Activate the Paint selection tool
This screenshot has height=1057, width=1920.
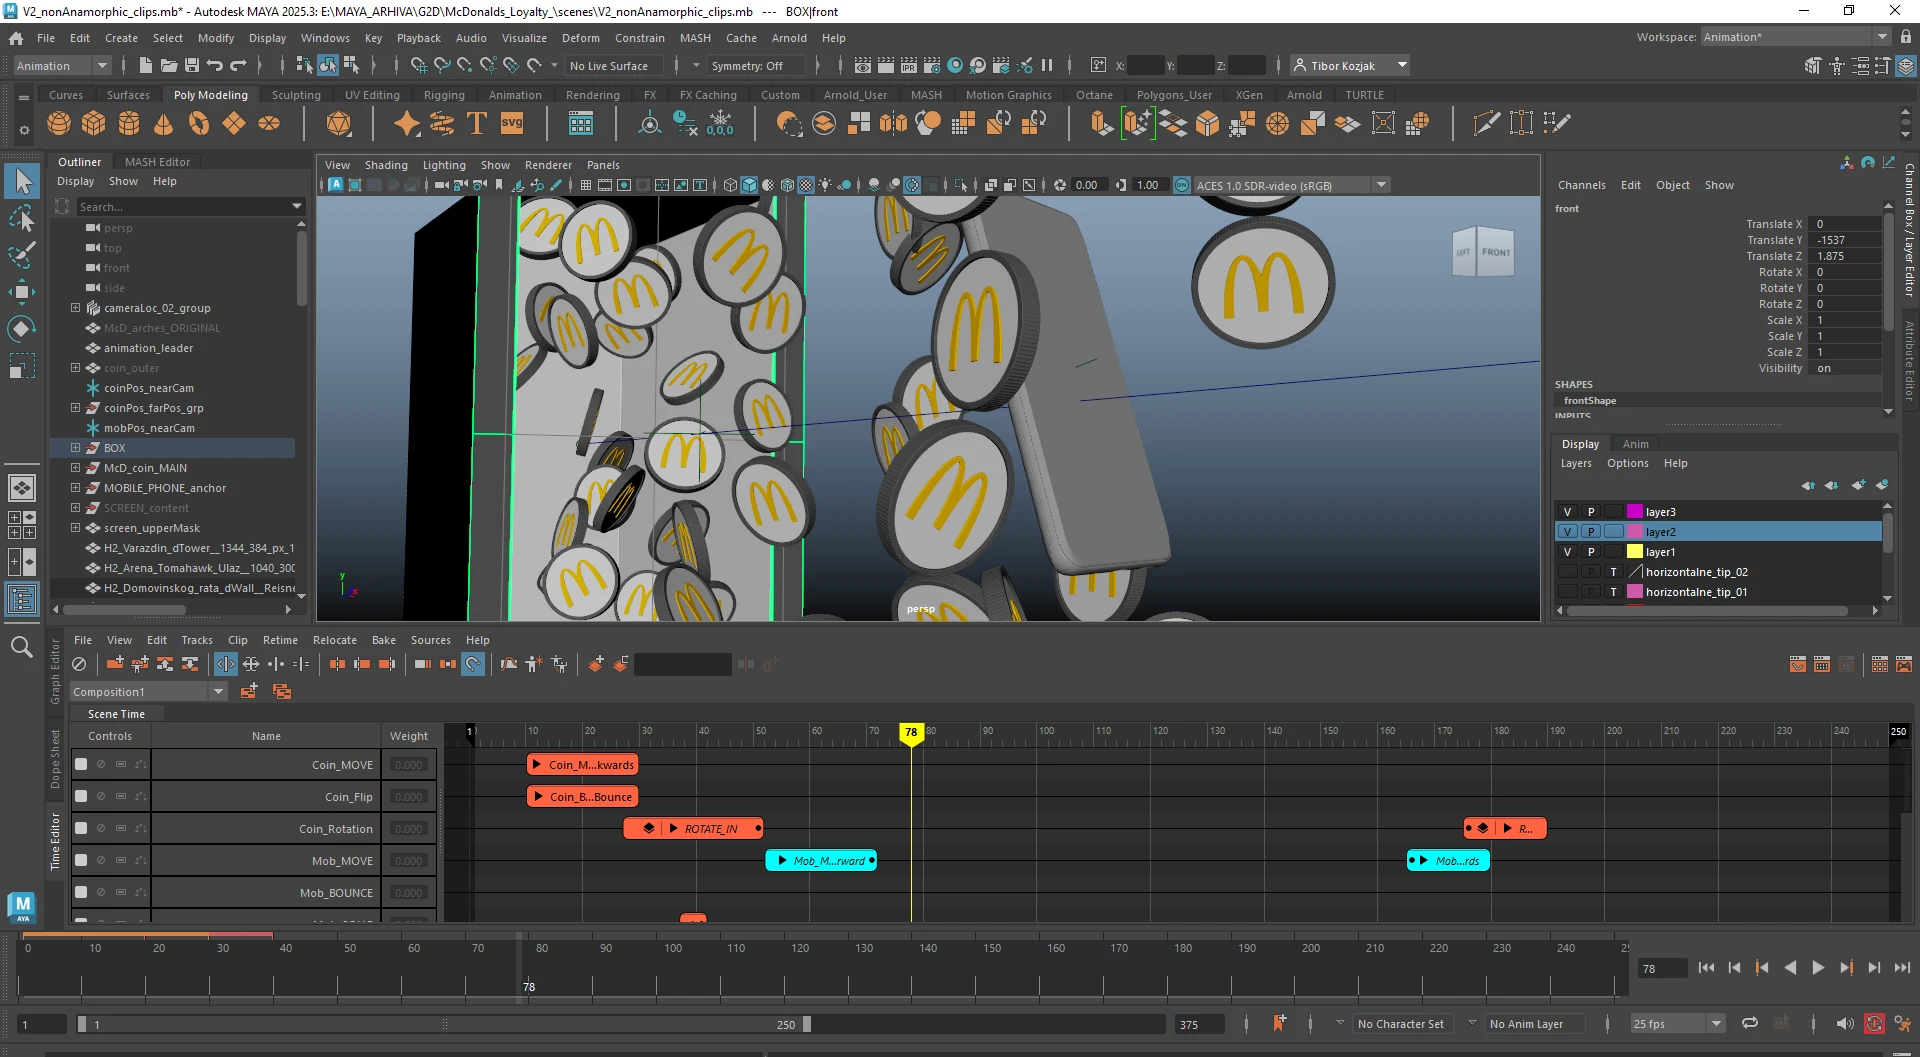click(x=22, y=255)
